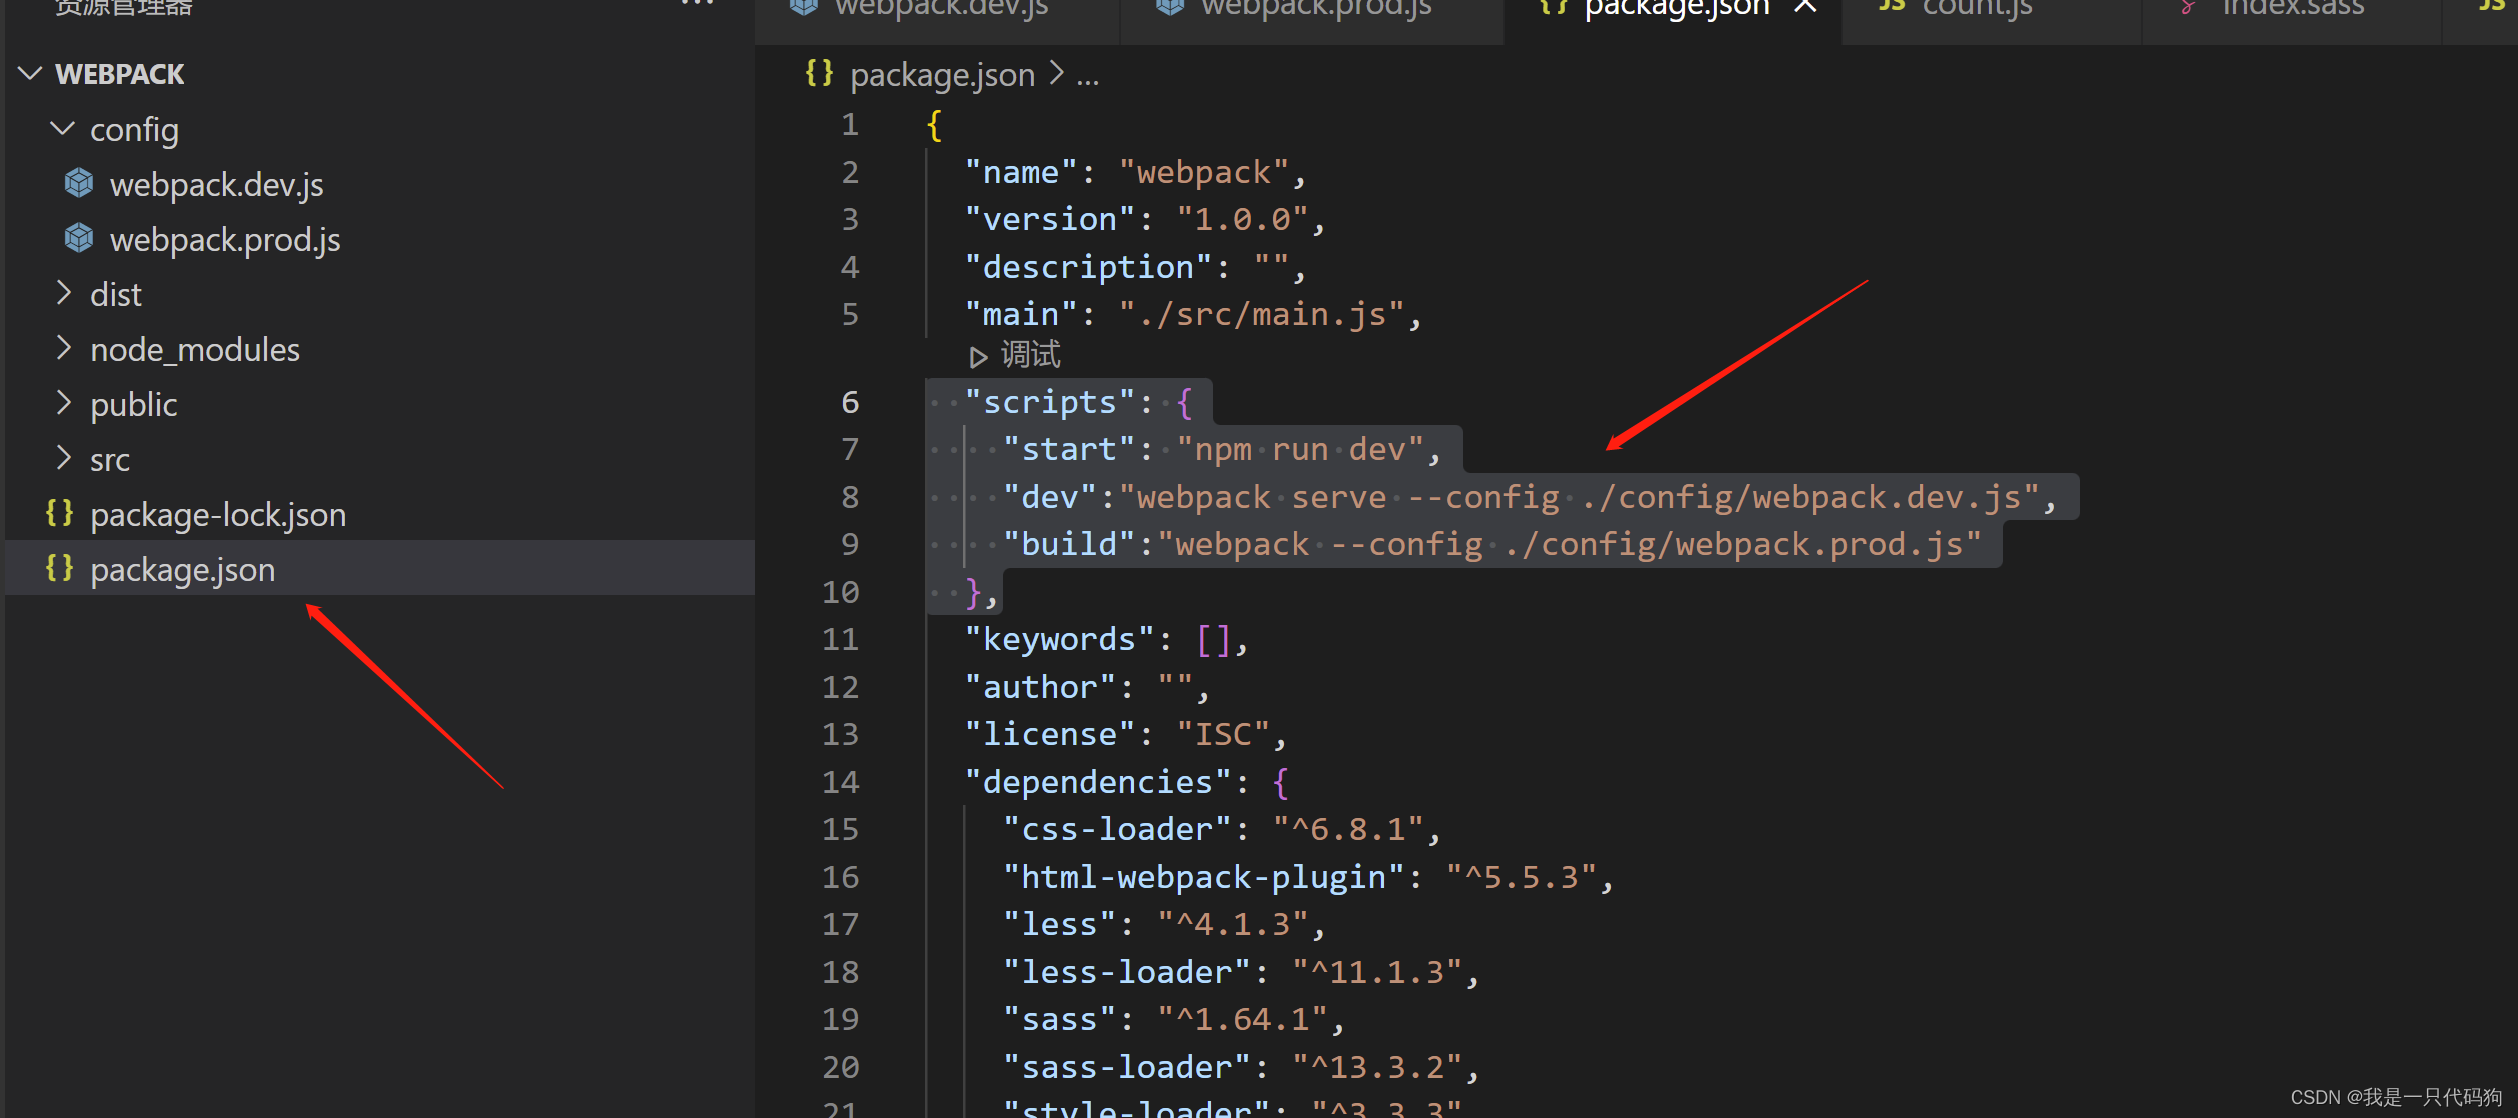Viewport: 2518px width, 1118px height.
Task: Click the sass icon on the index.sass tab
Action: pyautogui.click(x=2189, y=7)
